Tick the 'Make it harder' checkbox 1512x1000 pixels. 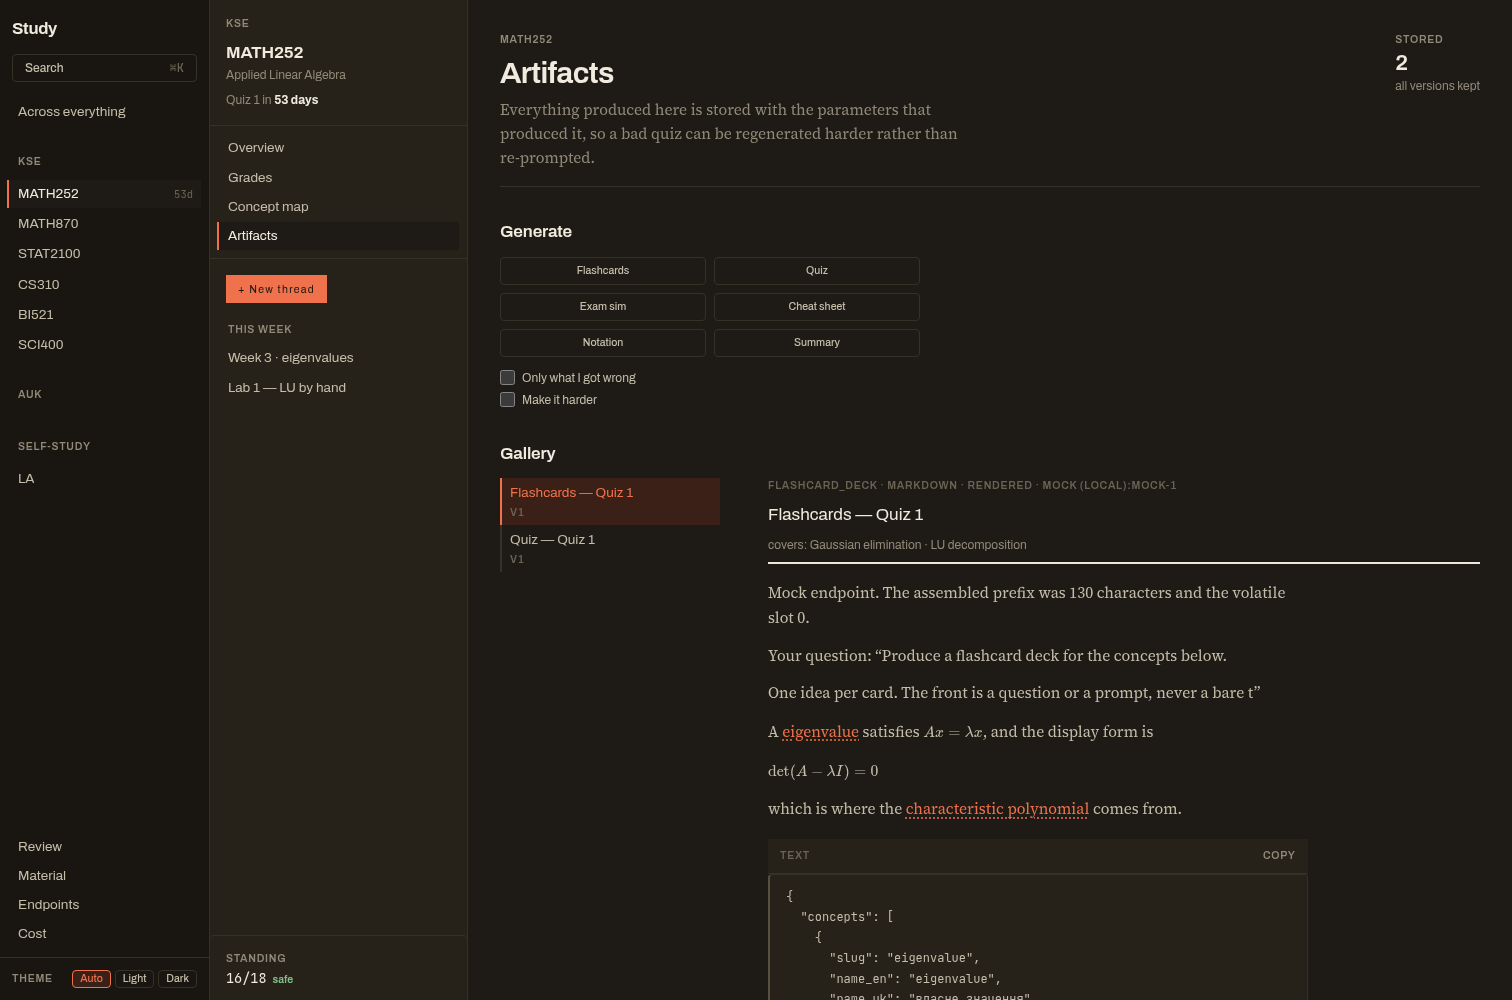508,400
